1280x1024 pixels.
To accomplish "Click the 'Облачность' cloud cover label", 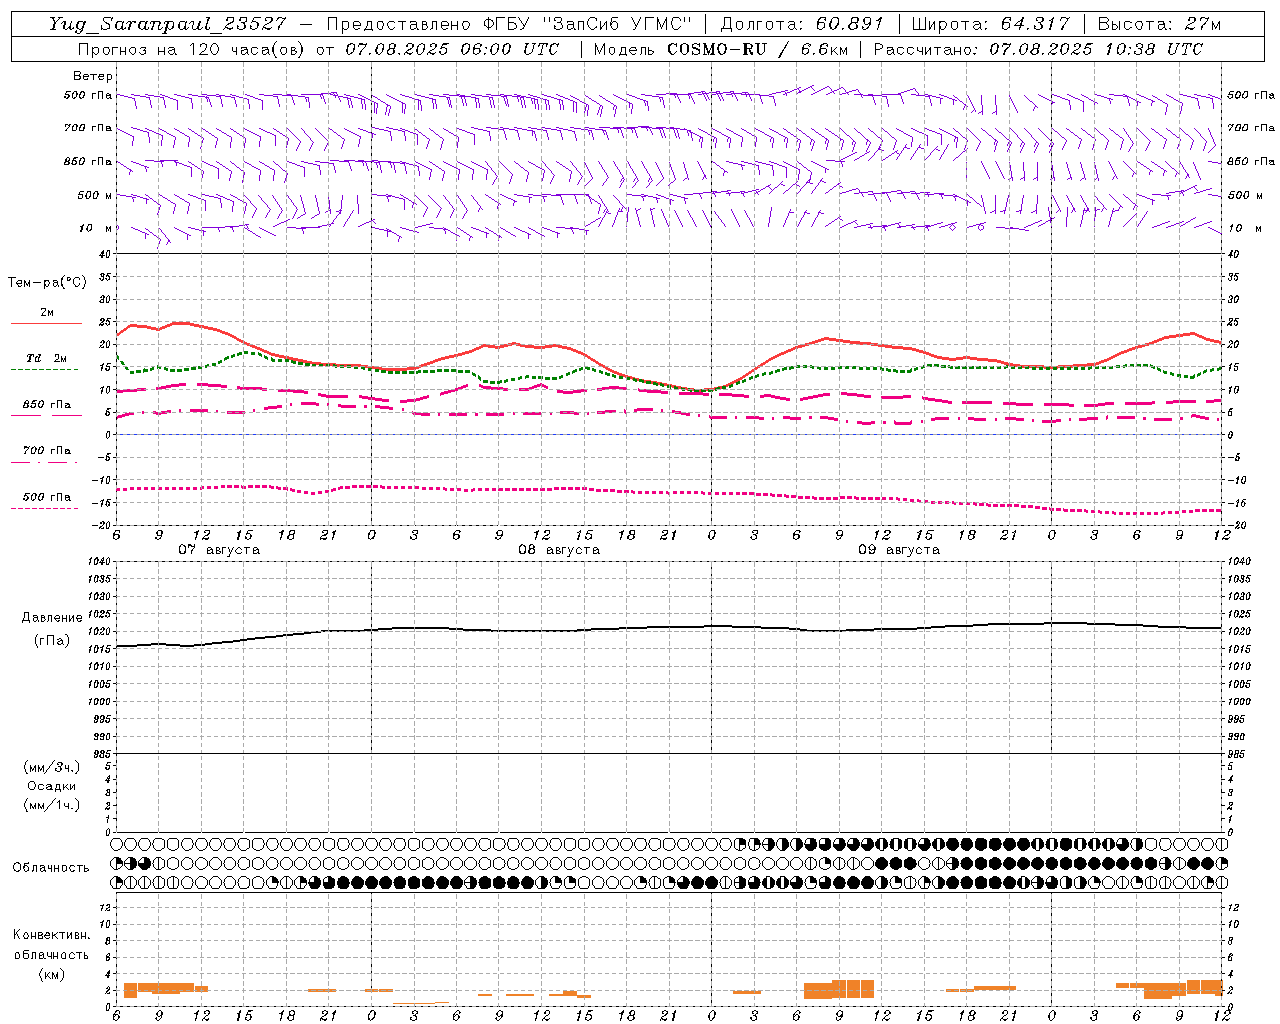I will pyautogui.click(x=51, y=868).
